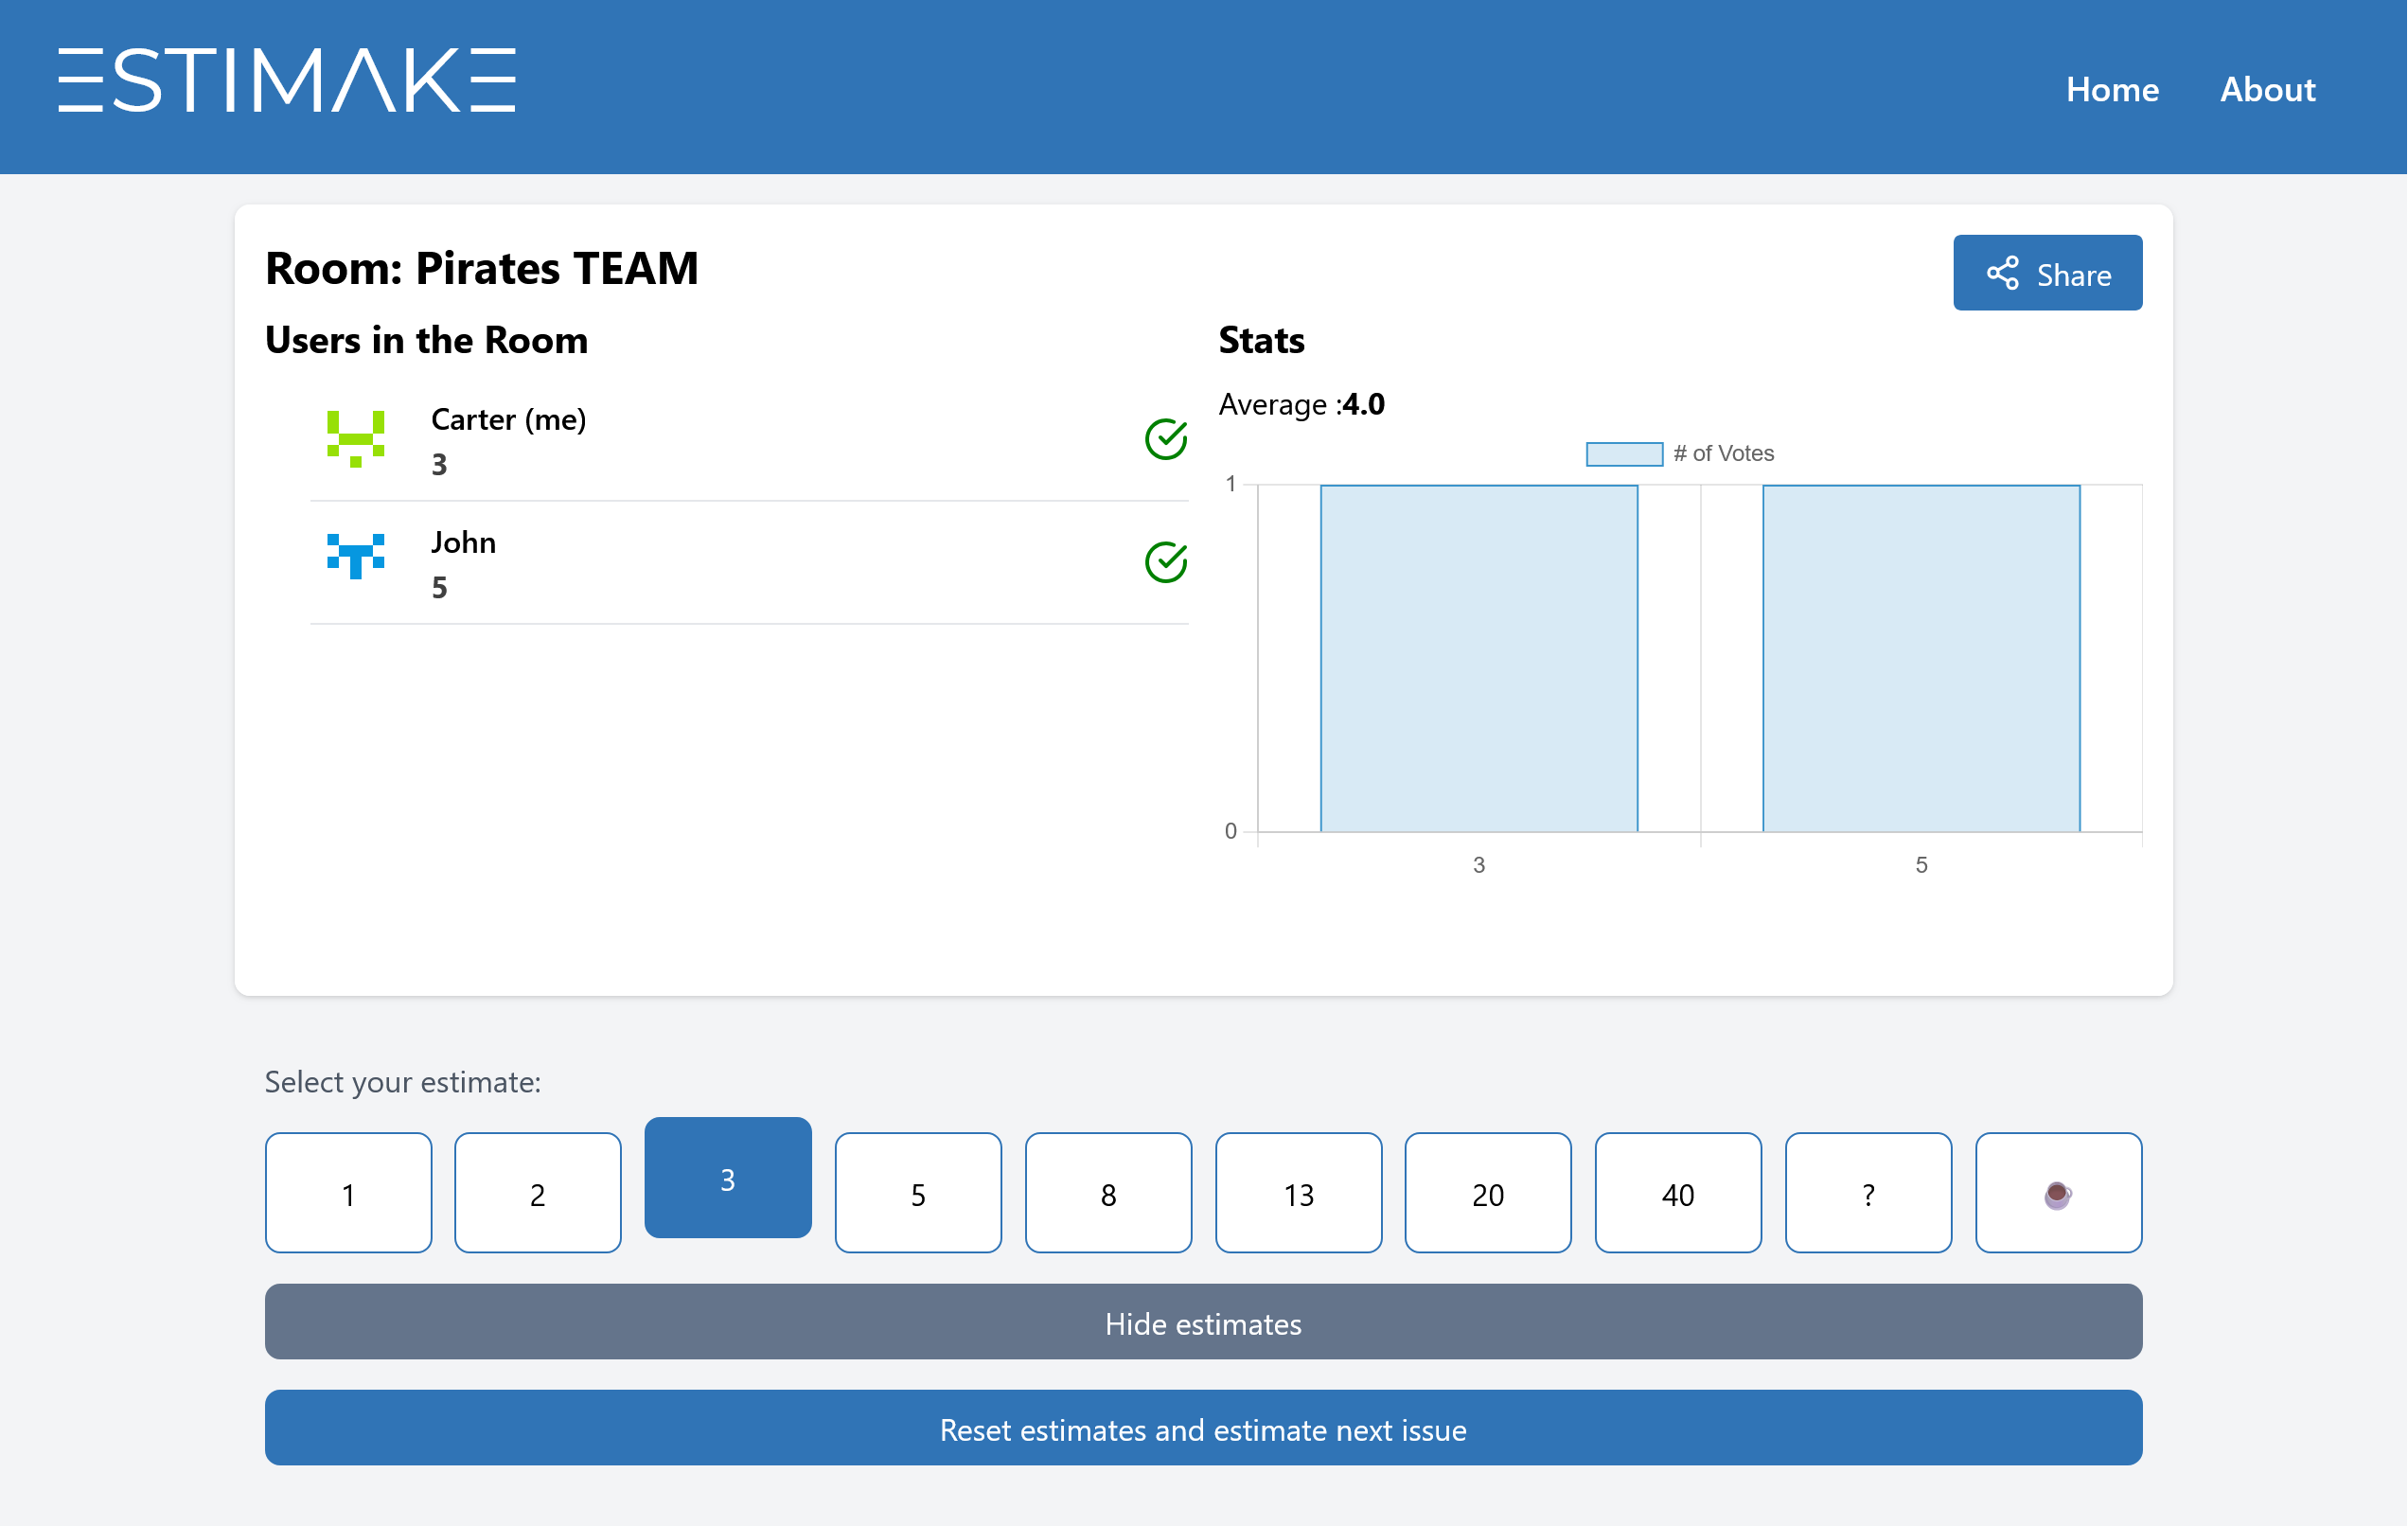Viewport: 2408px width, 1526px height.
Task: Select the question mark estimate card
Action: (1867, 1193)
